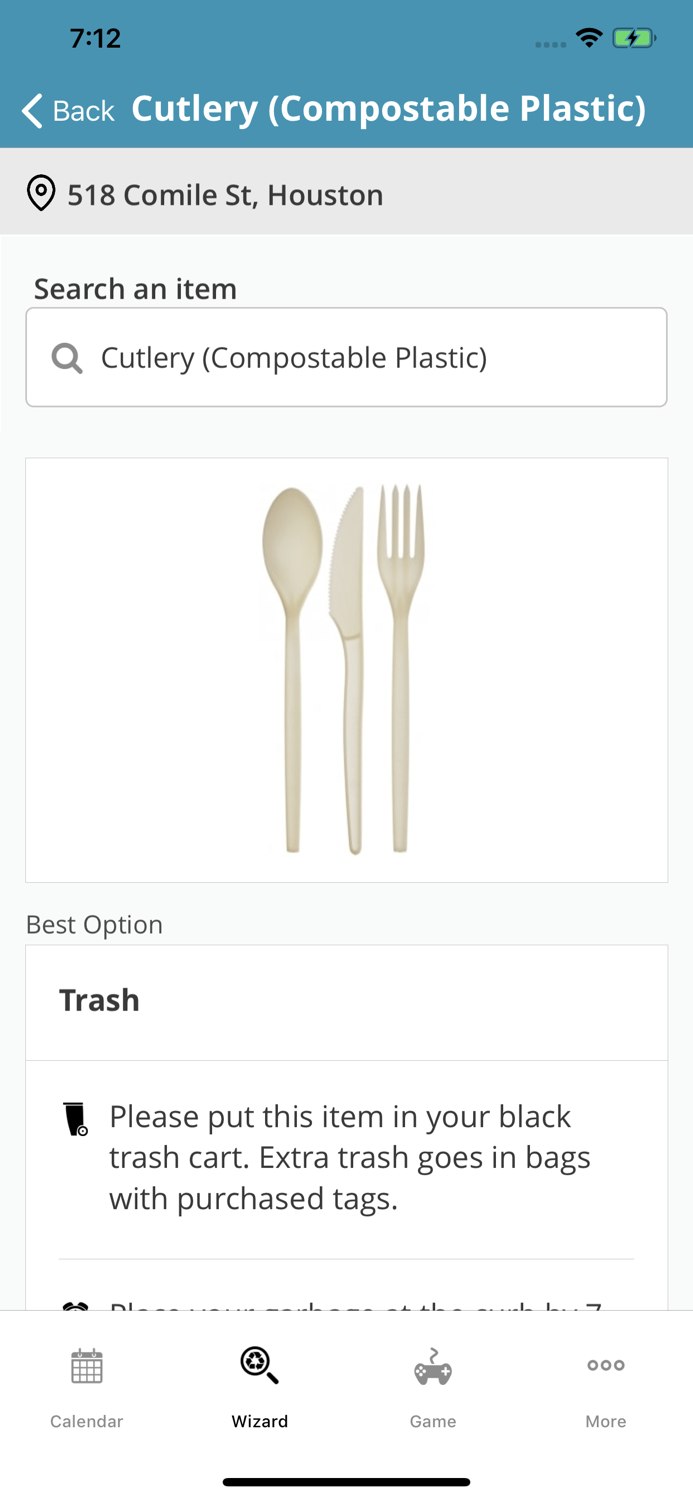Screen dimensions: 693x1500
Task: Tap the More ellipsis icon
Action: [x=606, y=1364]
